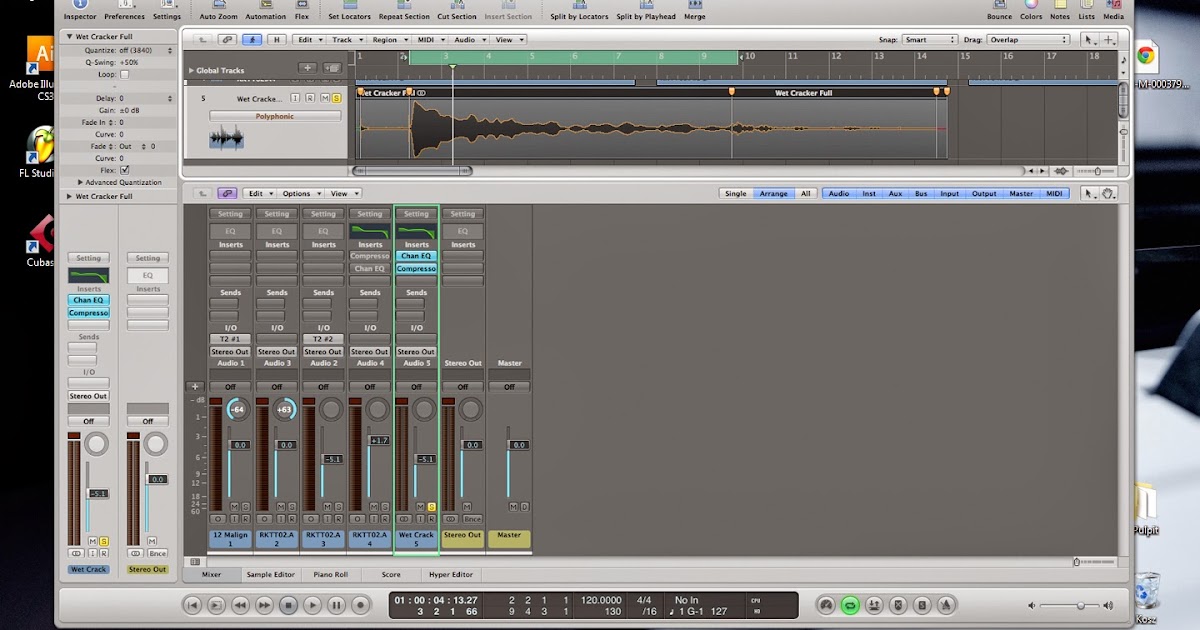The width and height of the screenshot is (1200, 630).
Task: Click the Bounce toolbar icon
Action: click(999, 8)
